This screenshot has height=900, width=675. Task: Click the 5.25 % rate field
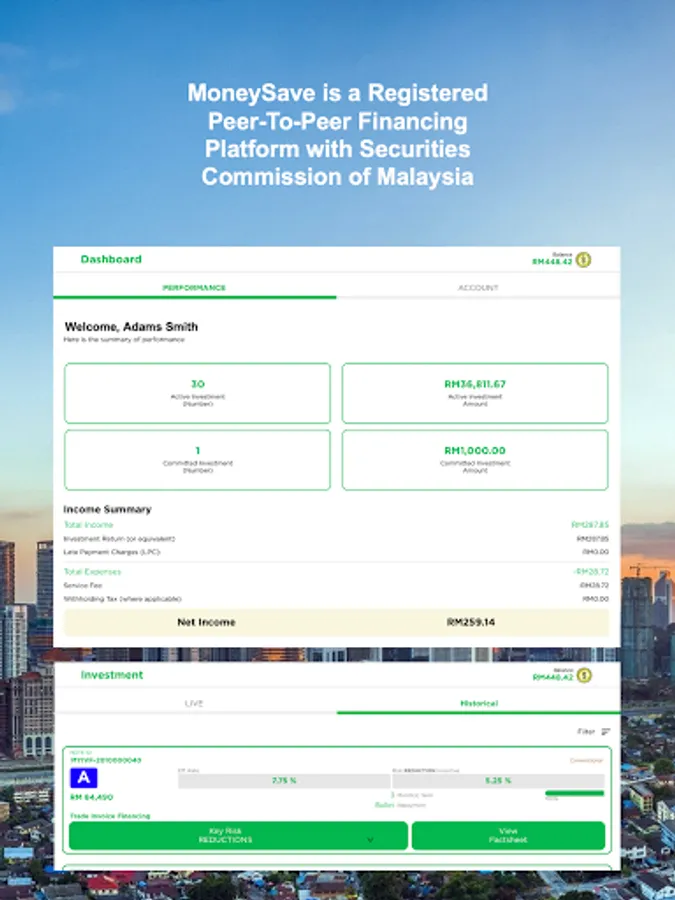(x=498, y=781)
